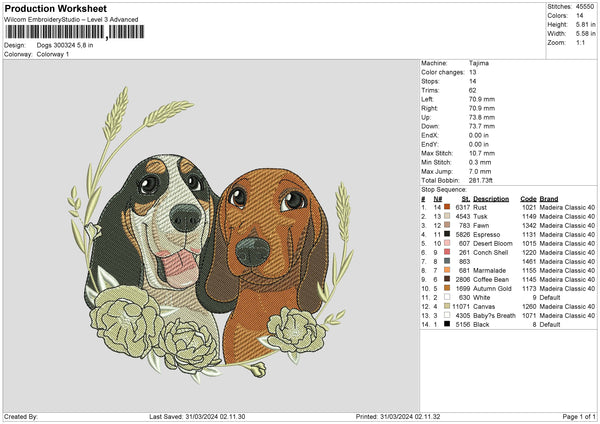Viewport: 600px width, 424px height.
Task: Choose the Marmalade color swatch
Action: point(447,270)
